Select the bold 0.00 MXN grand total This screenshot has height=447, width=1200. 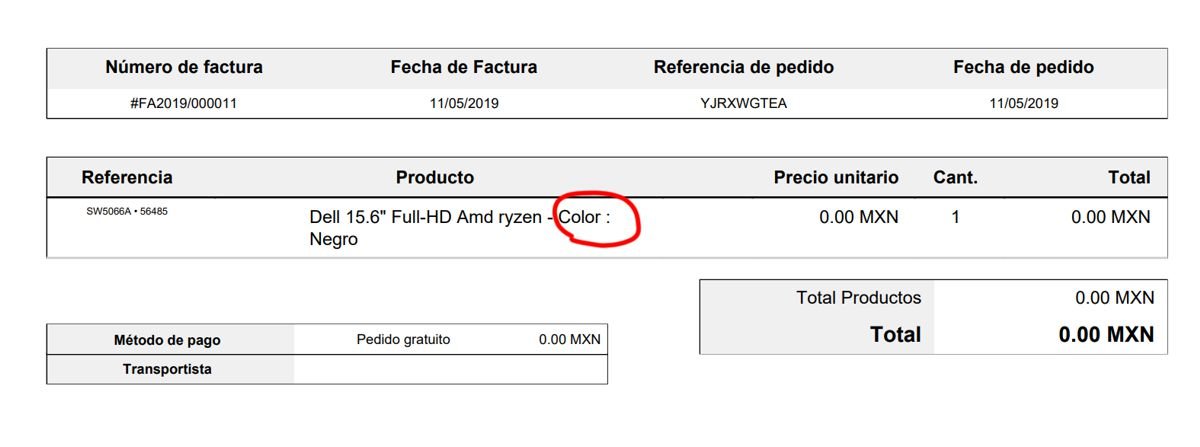point(1106,334)
